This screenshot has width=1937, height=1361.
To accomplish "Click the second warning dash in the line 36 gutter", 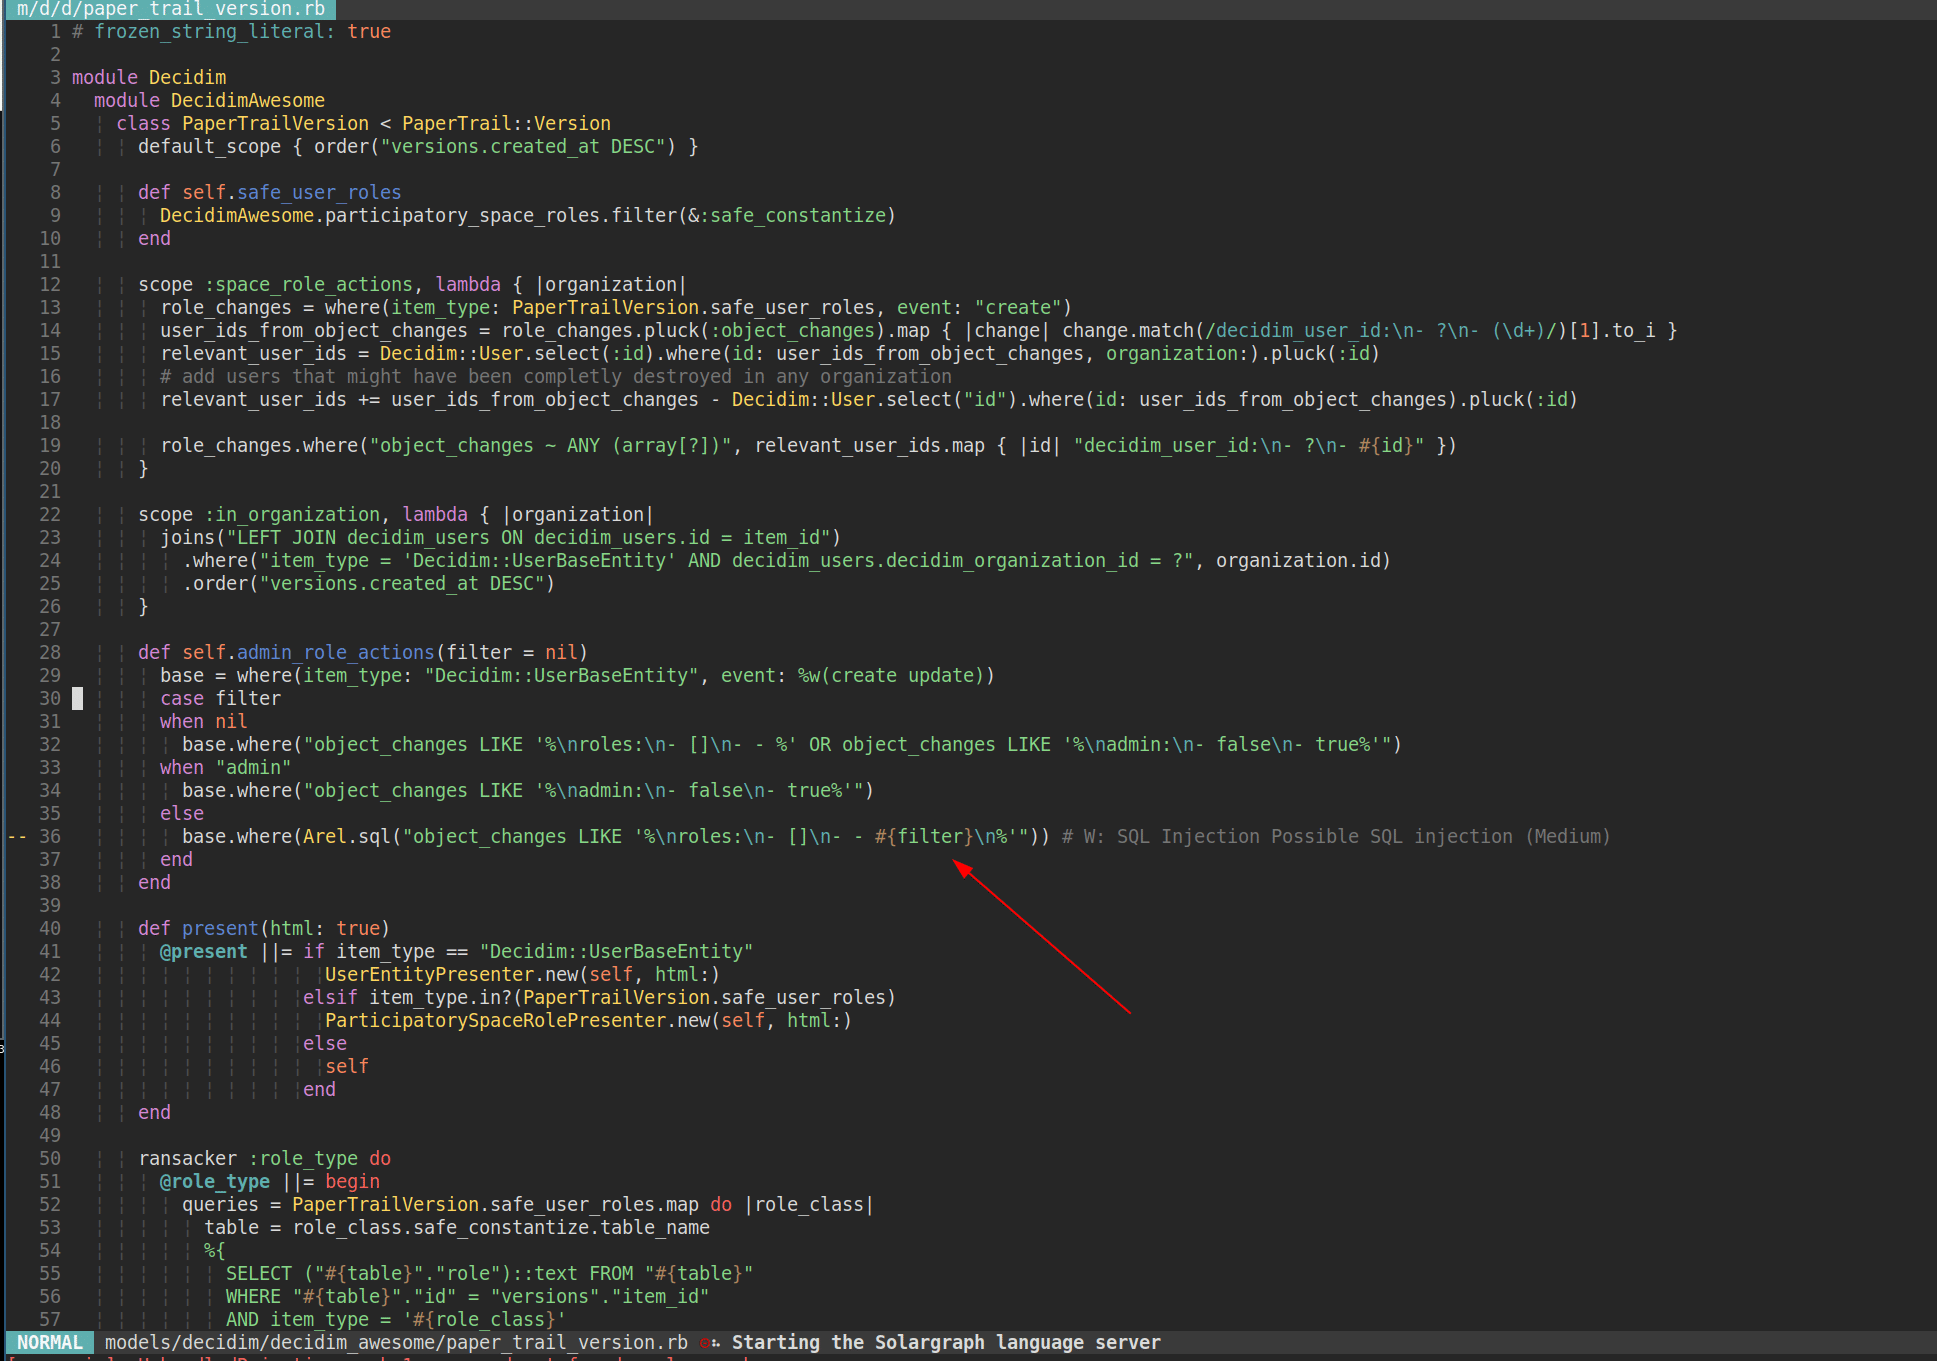I will click(23, 837).
